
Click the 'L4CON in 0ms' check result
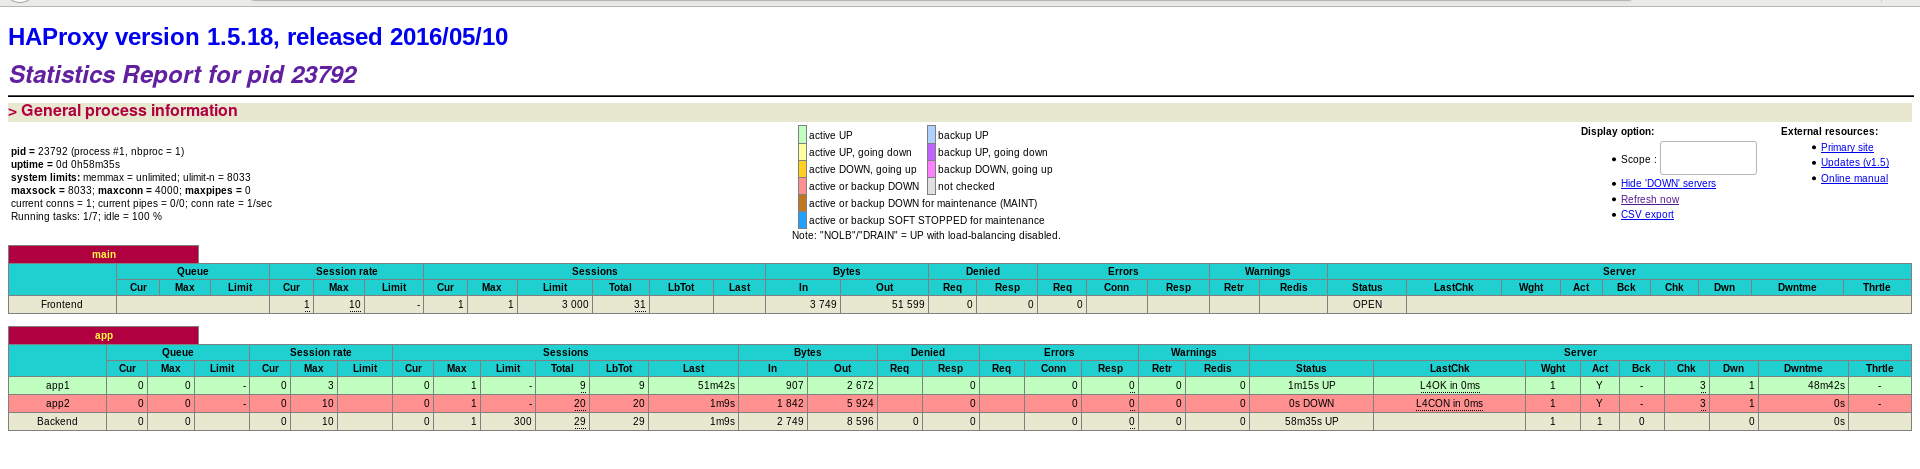1449,403
